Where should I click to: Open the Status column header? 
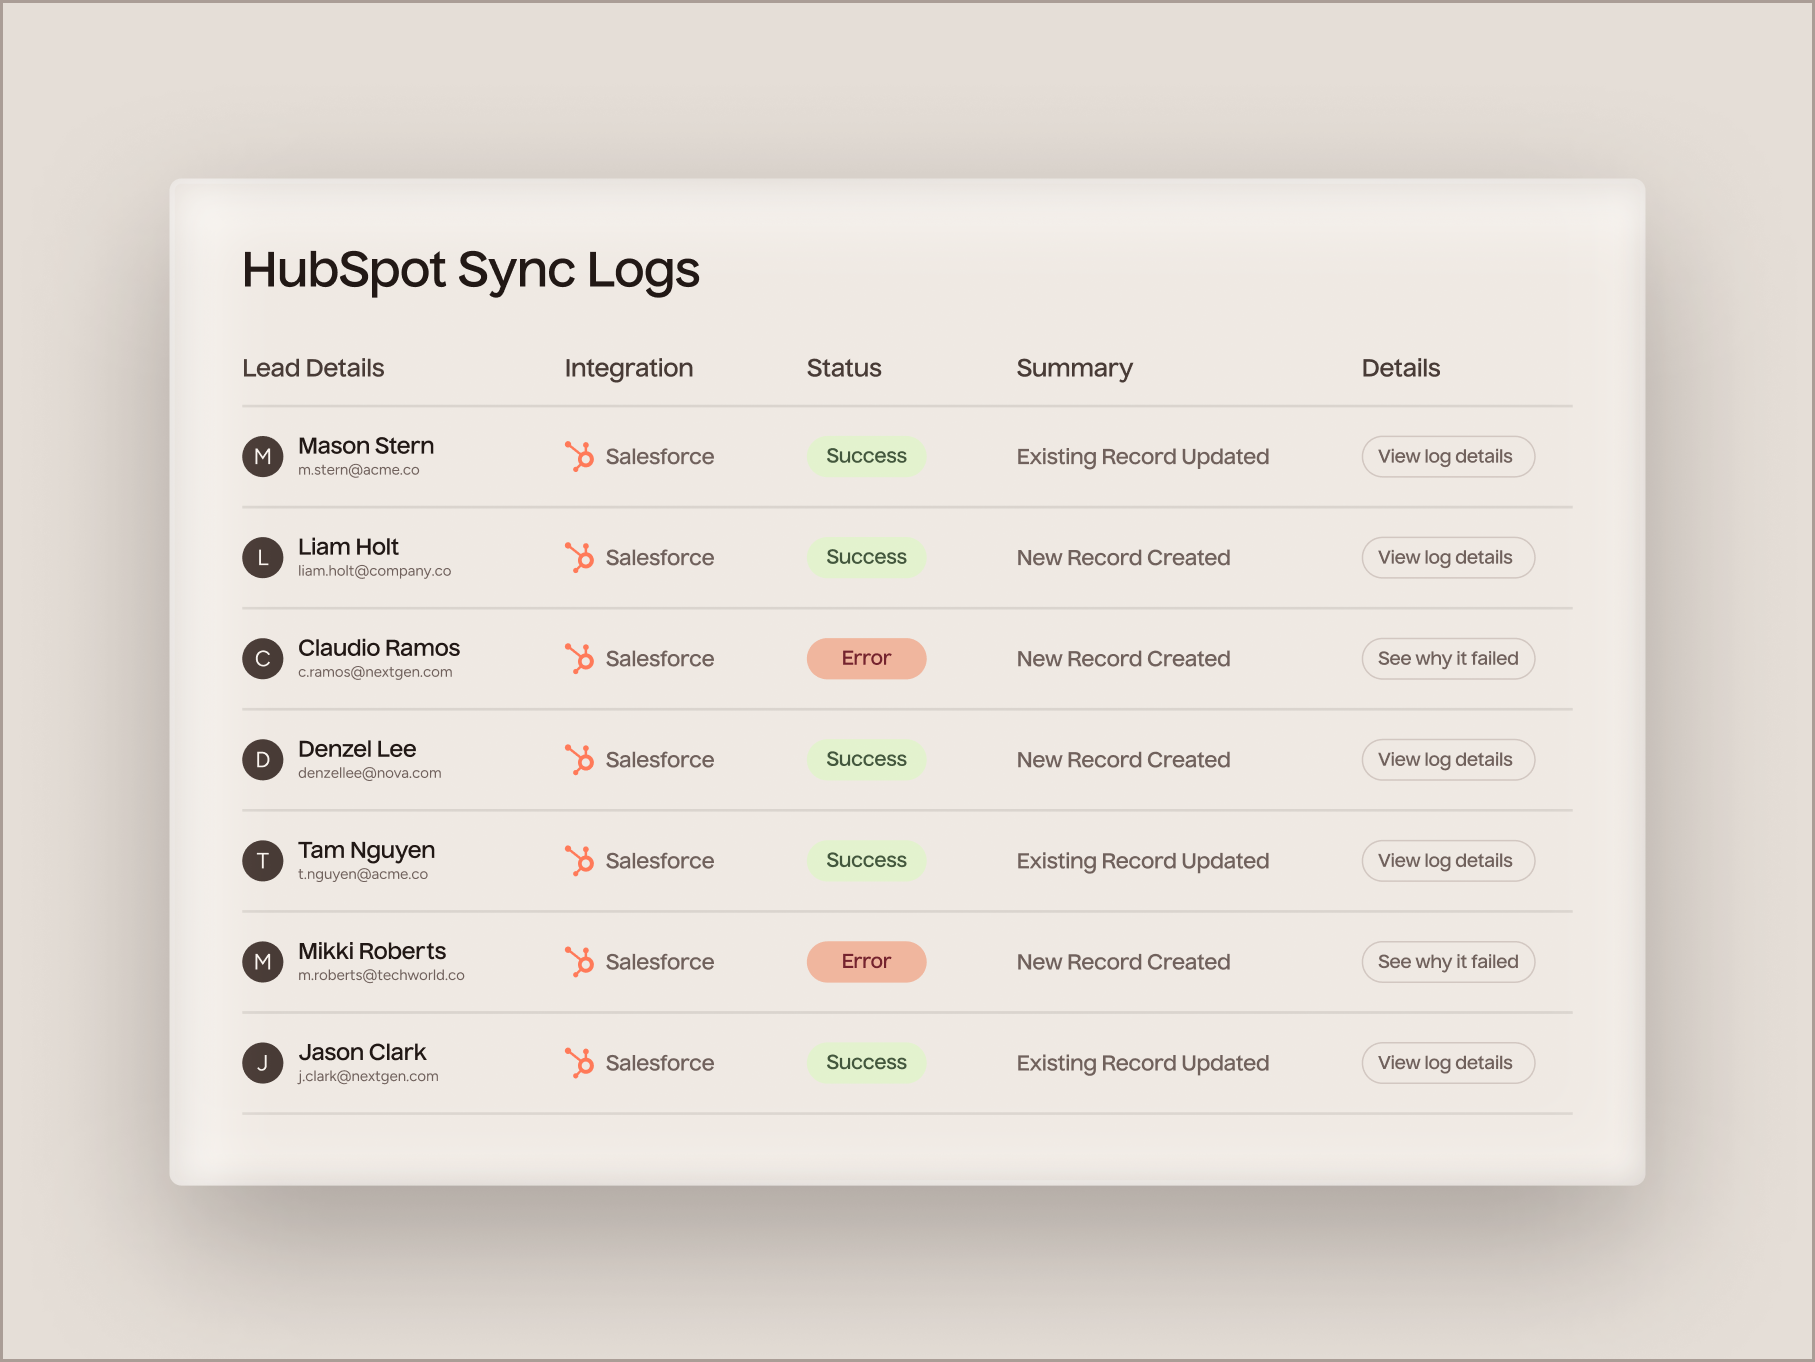click(x=843, y=368)
